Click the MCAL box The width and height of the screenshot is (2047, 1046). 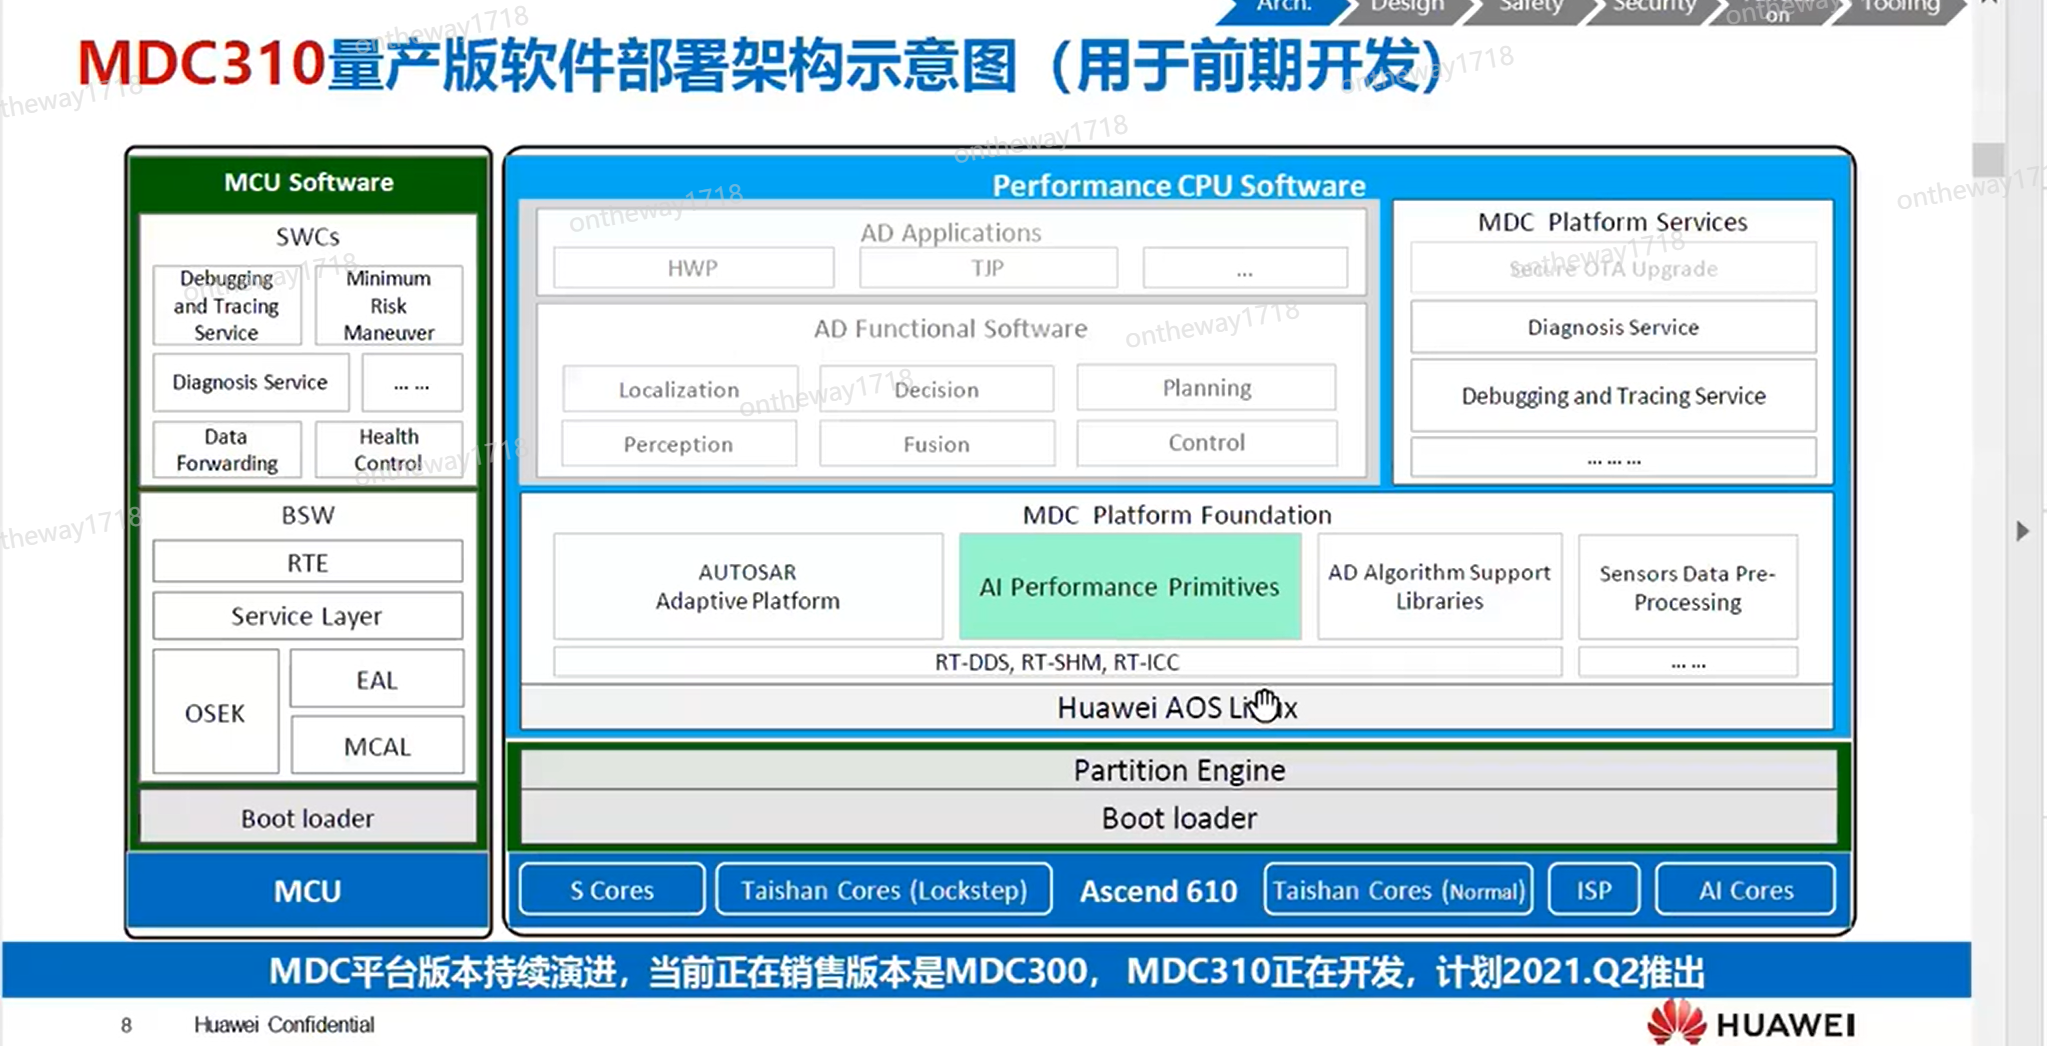[377, 746]
